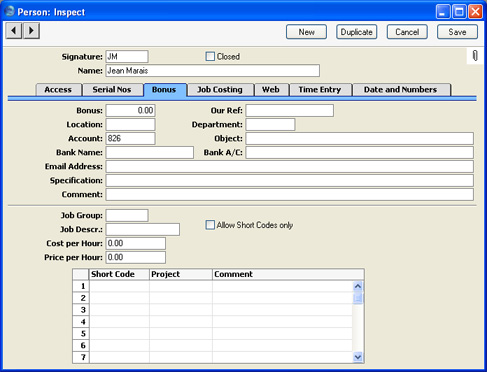The height and width of the screenshot is (372, 487).
Task: Click the Department field
Action: point(270,124)
